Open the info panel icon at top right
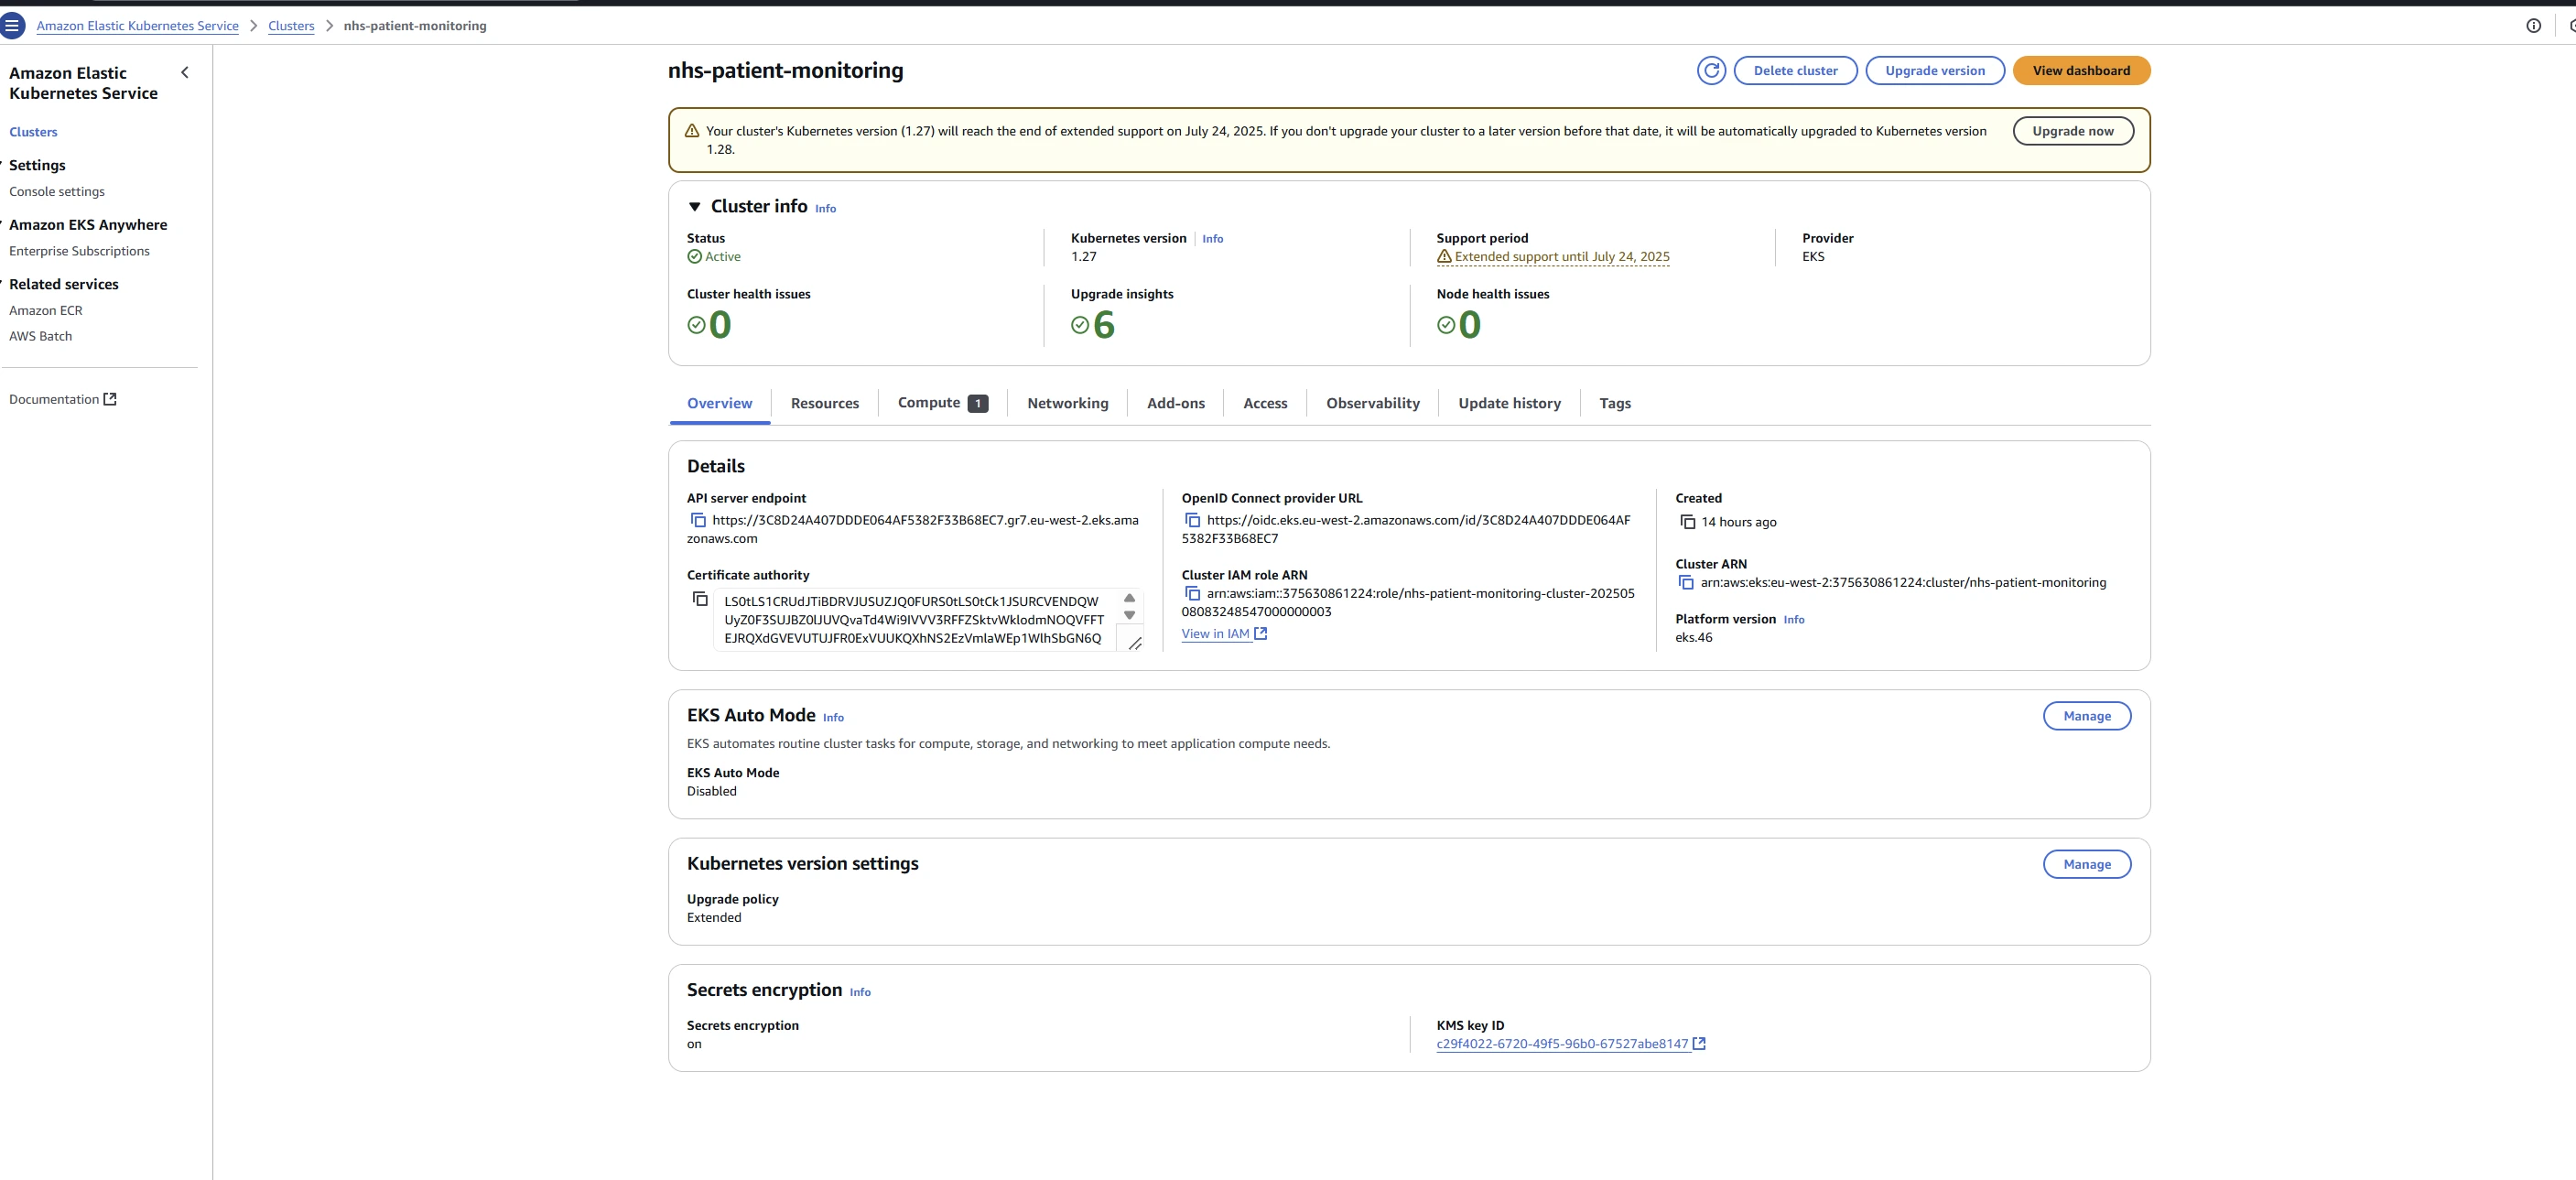The height and width of the screenshot is (1180, 2576). tap(2533, 26)
